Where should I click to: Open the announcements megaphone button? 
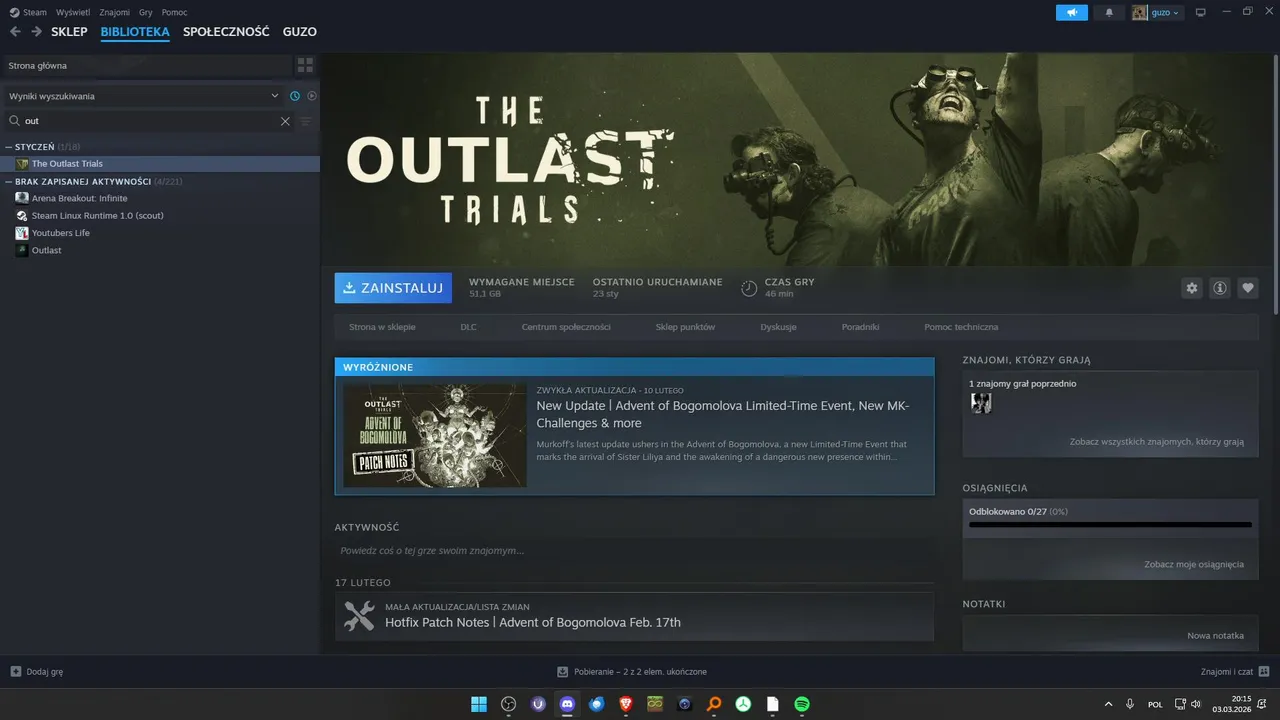tap(1072, 12)
